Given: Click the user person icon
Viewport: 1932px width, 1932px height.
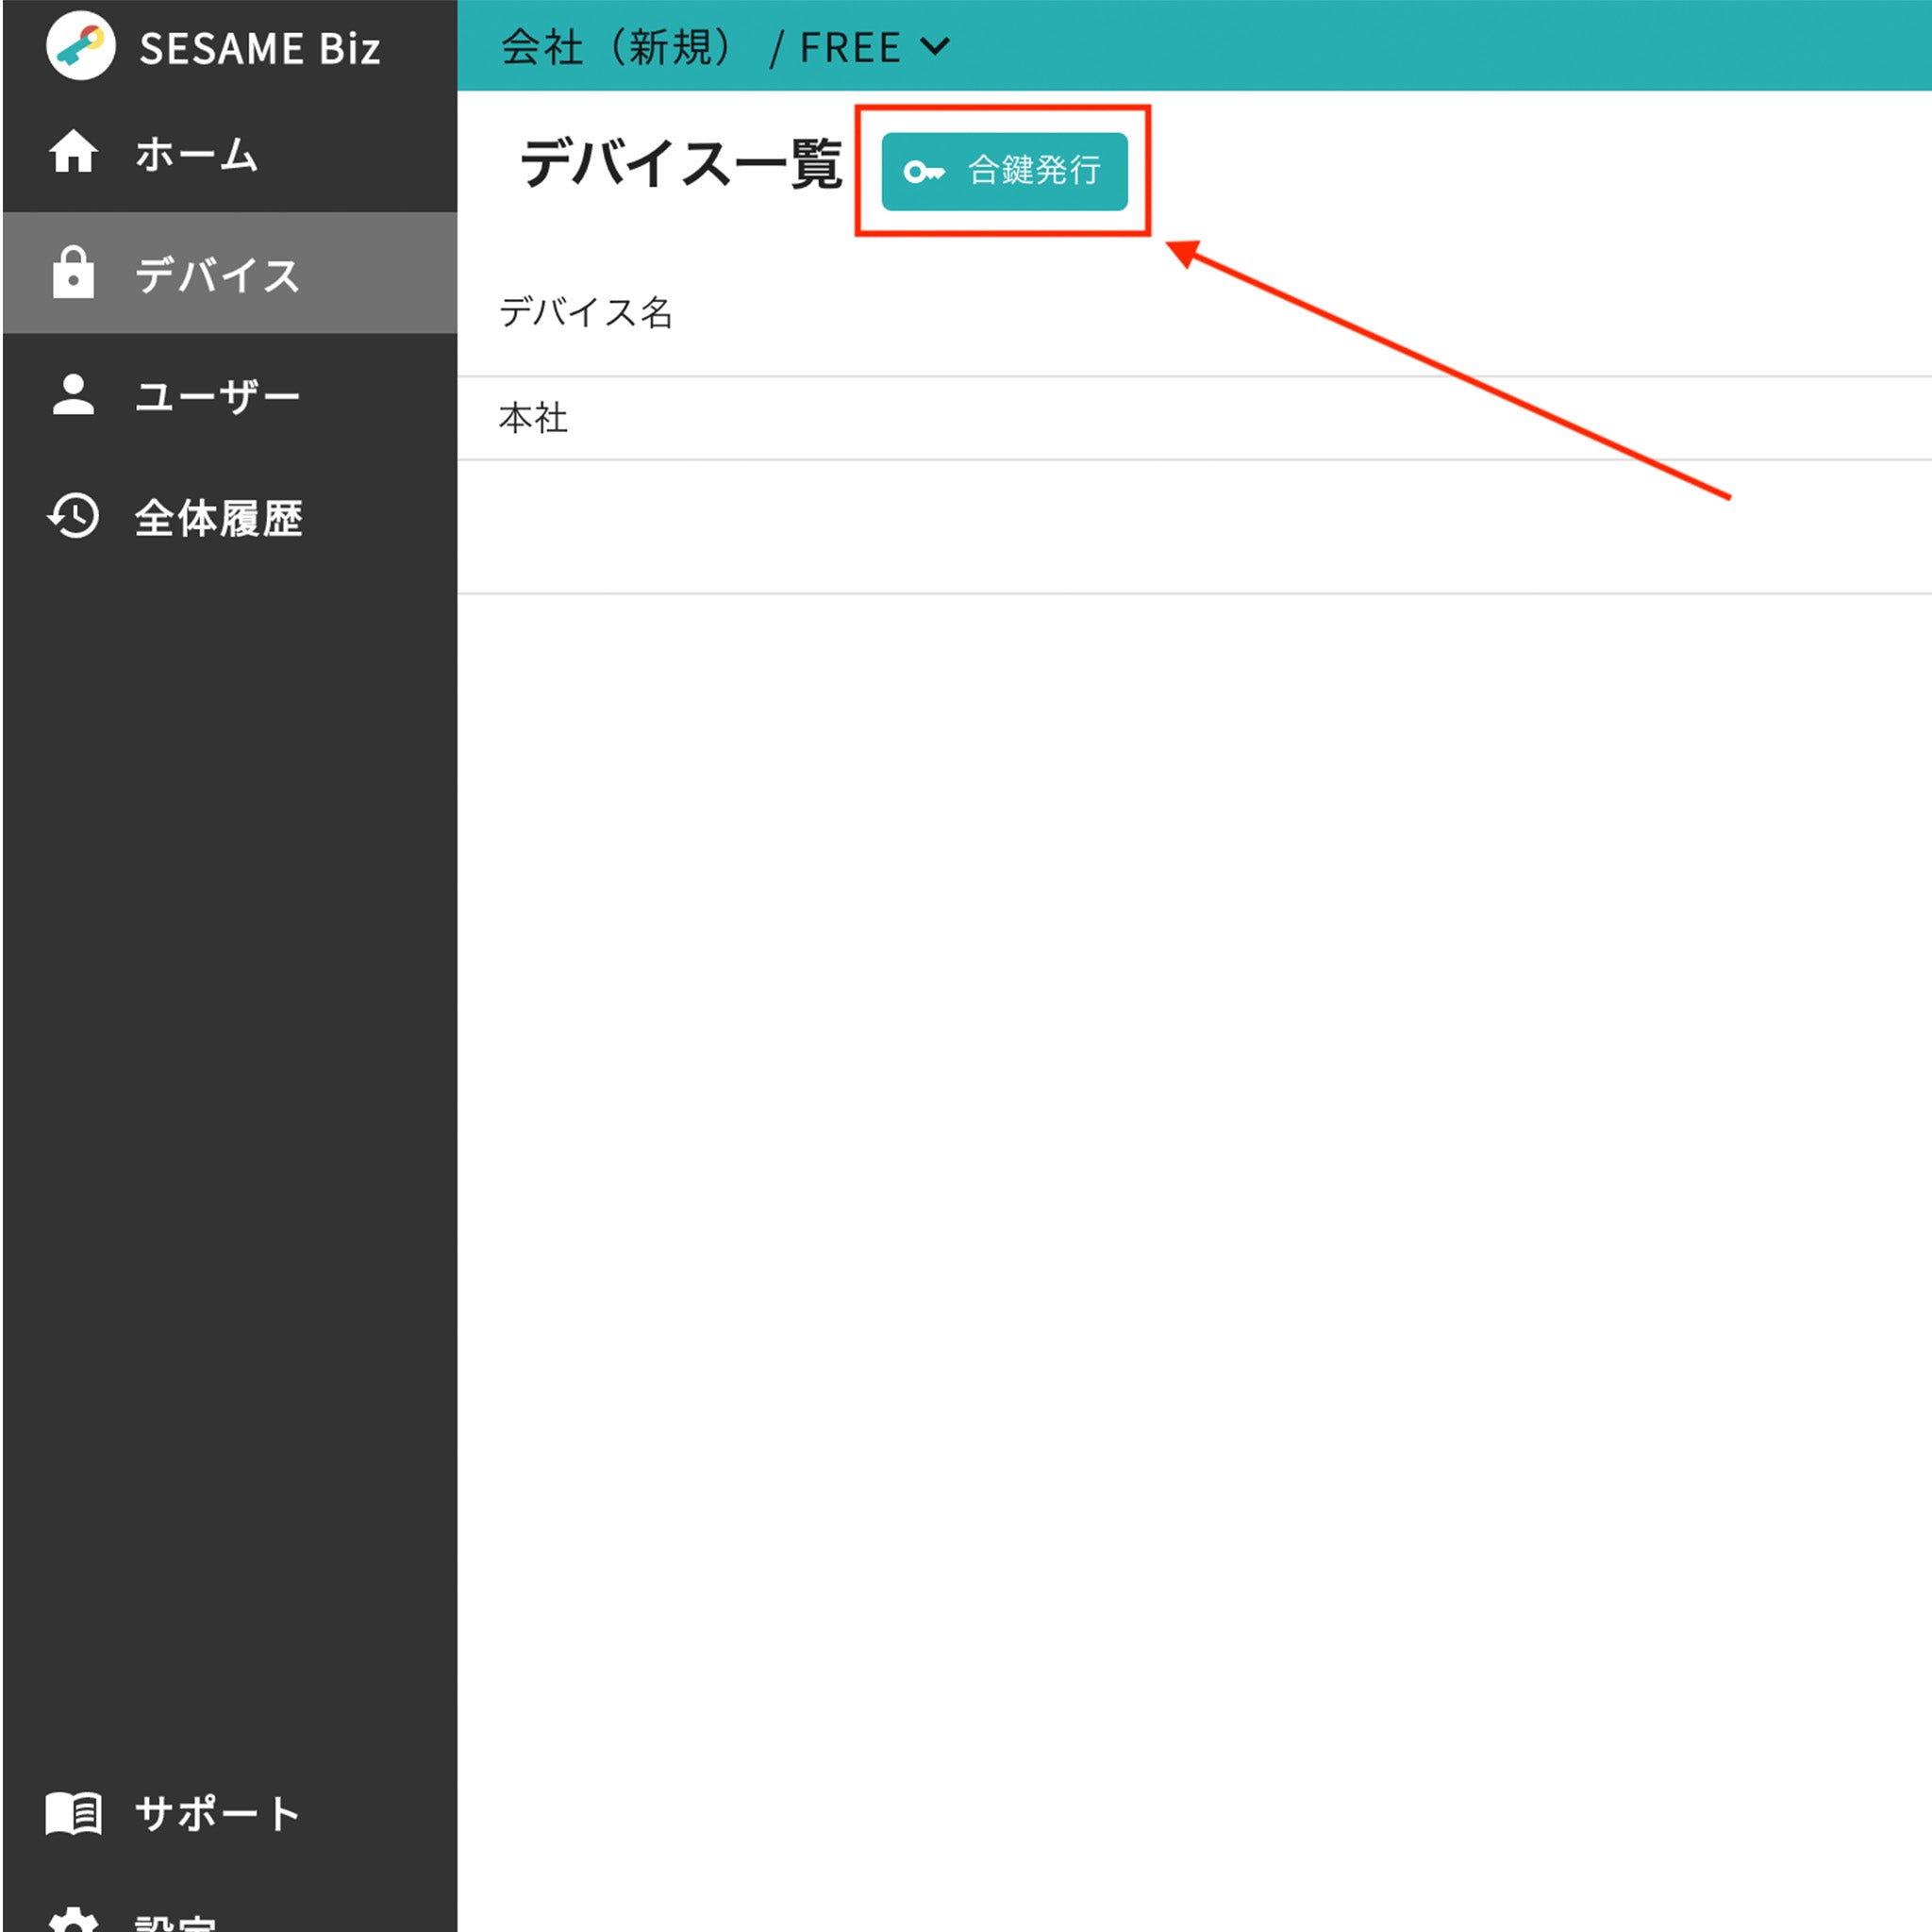Looking at the screenshot, I should click(74, 395).
